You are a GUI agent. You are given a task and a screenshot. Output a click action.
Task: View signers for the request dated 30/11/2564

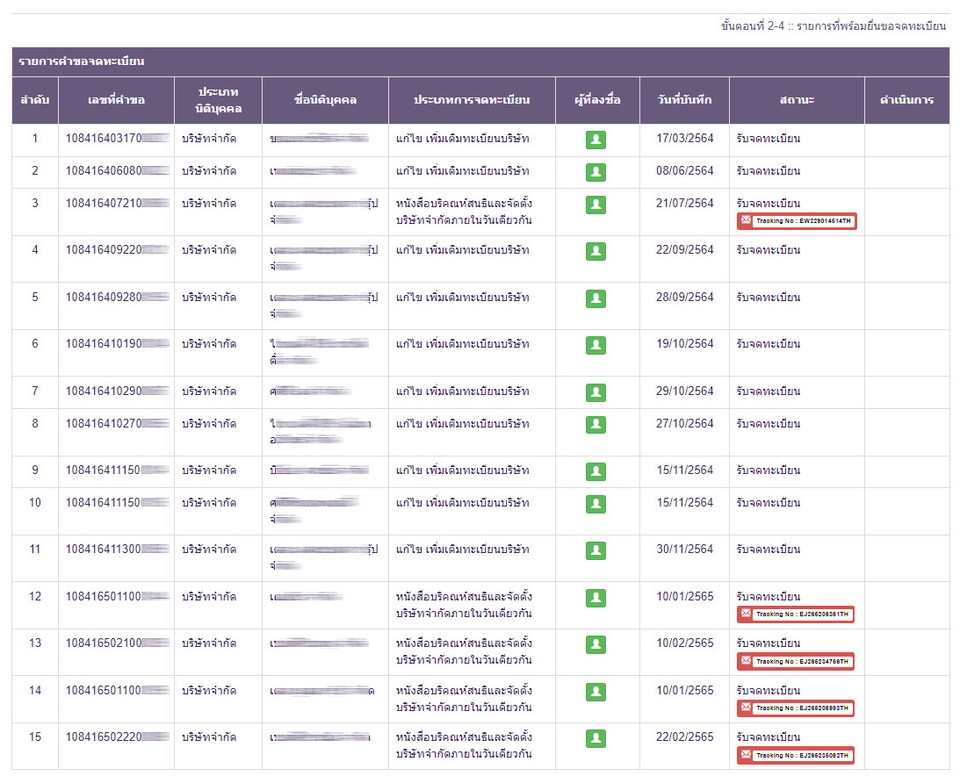(x=596, y=551)
